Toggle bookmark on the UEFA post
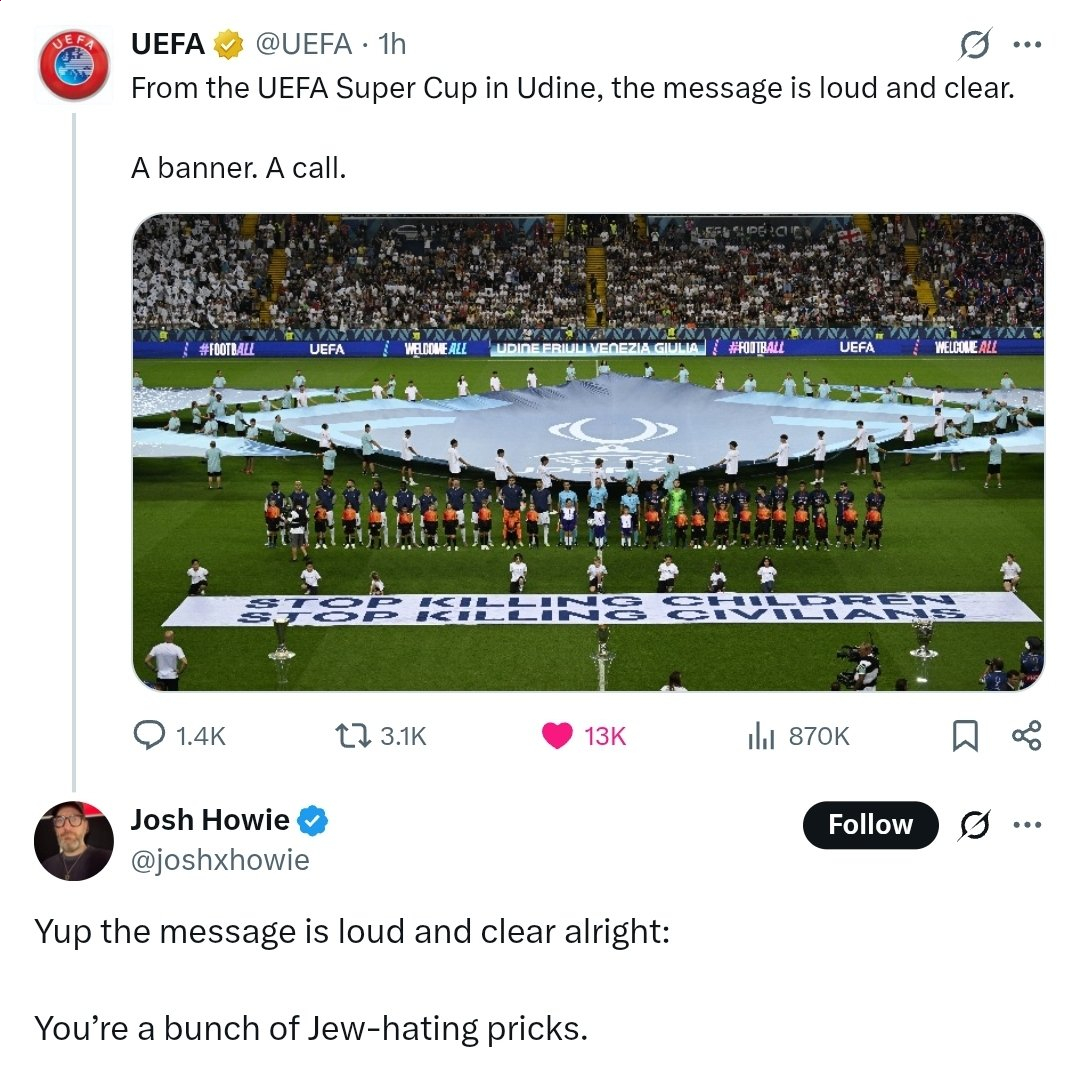The image size is (1080, 1069). coord(965,736)
